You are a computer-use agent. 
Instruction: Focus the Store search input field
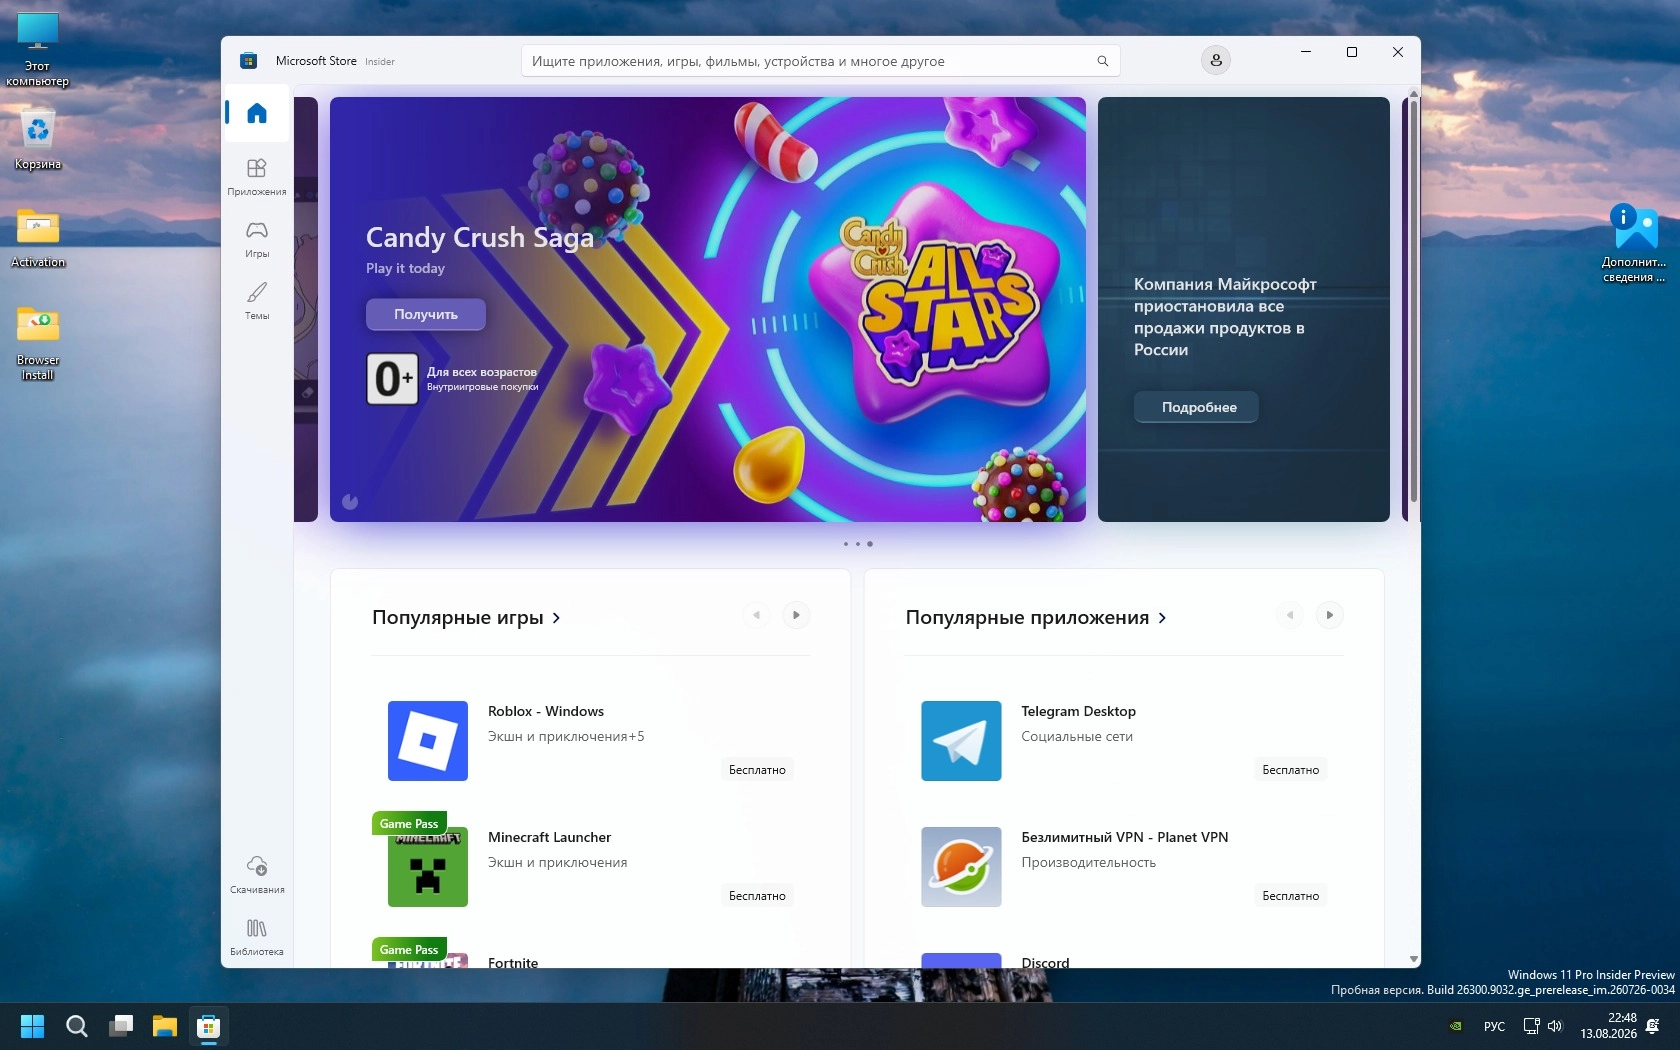pyautogui.click(x=820, y=61)
